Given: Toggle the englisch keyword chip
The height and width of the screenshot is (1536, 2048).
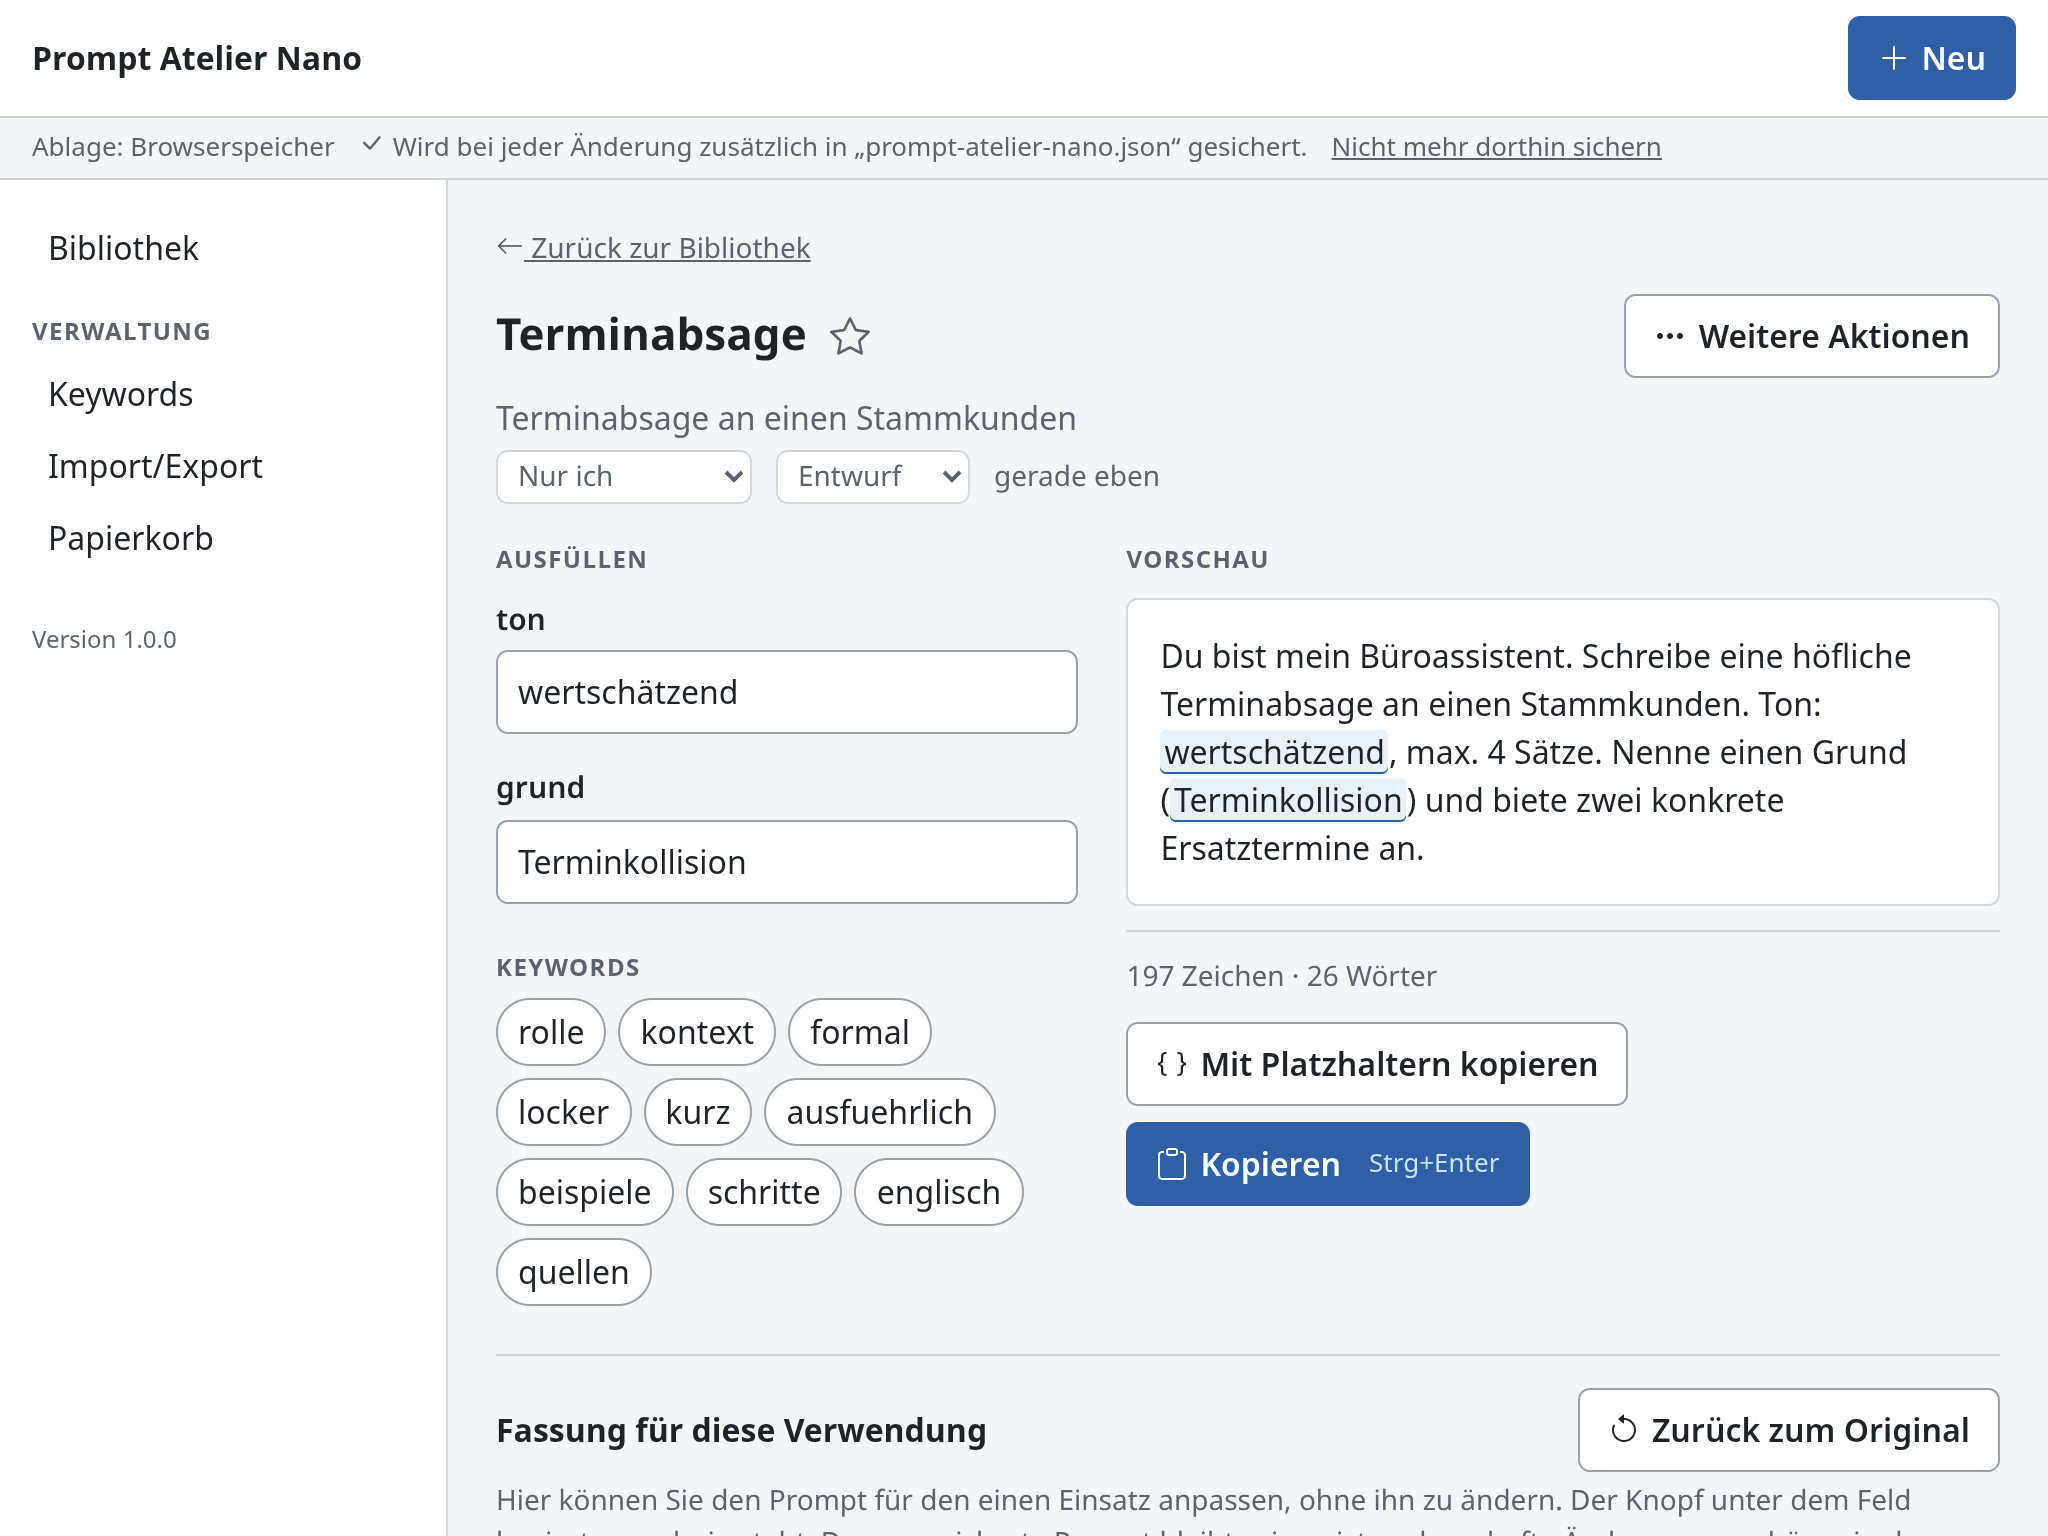Looking at the screenshot, I should tap(939, 1192).
